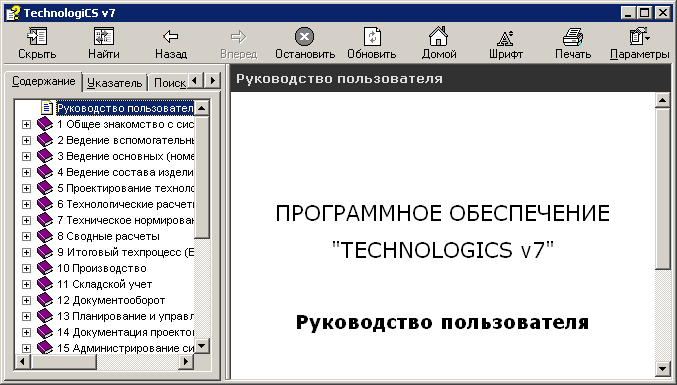Click the document pane vertical scrollbar thumb
Screen dimensions: 677x385
pos(662,189)
